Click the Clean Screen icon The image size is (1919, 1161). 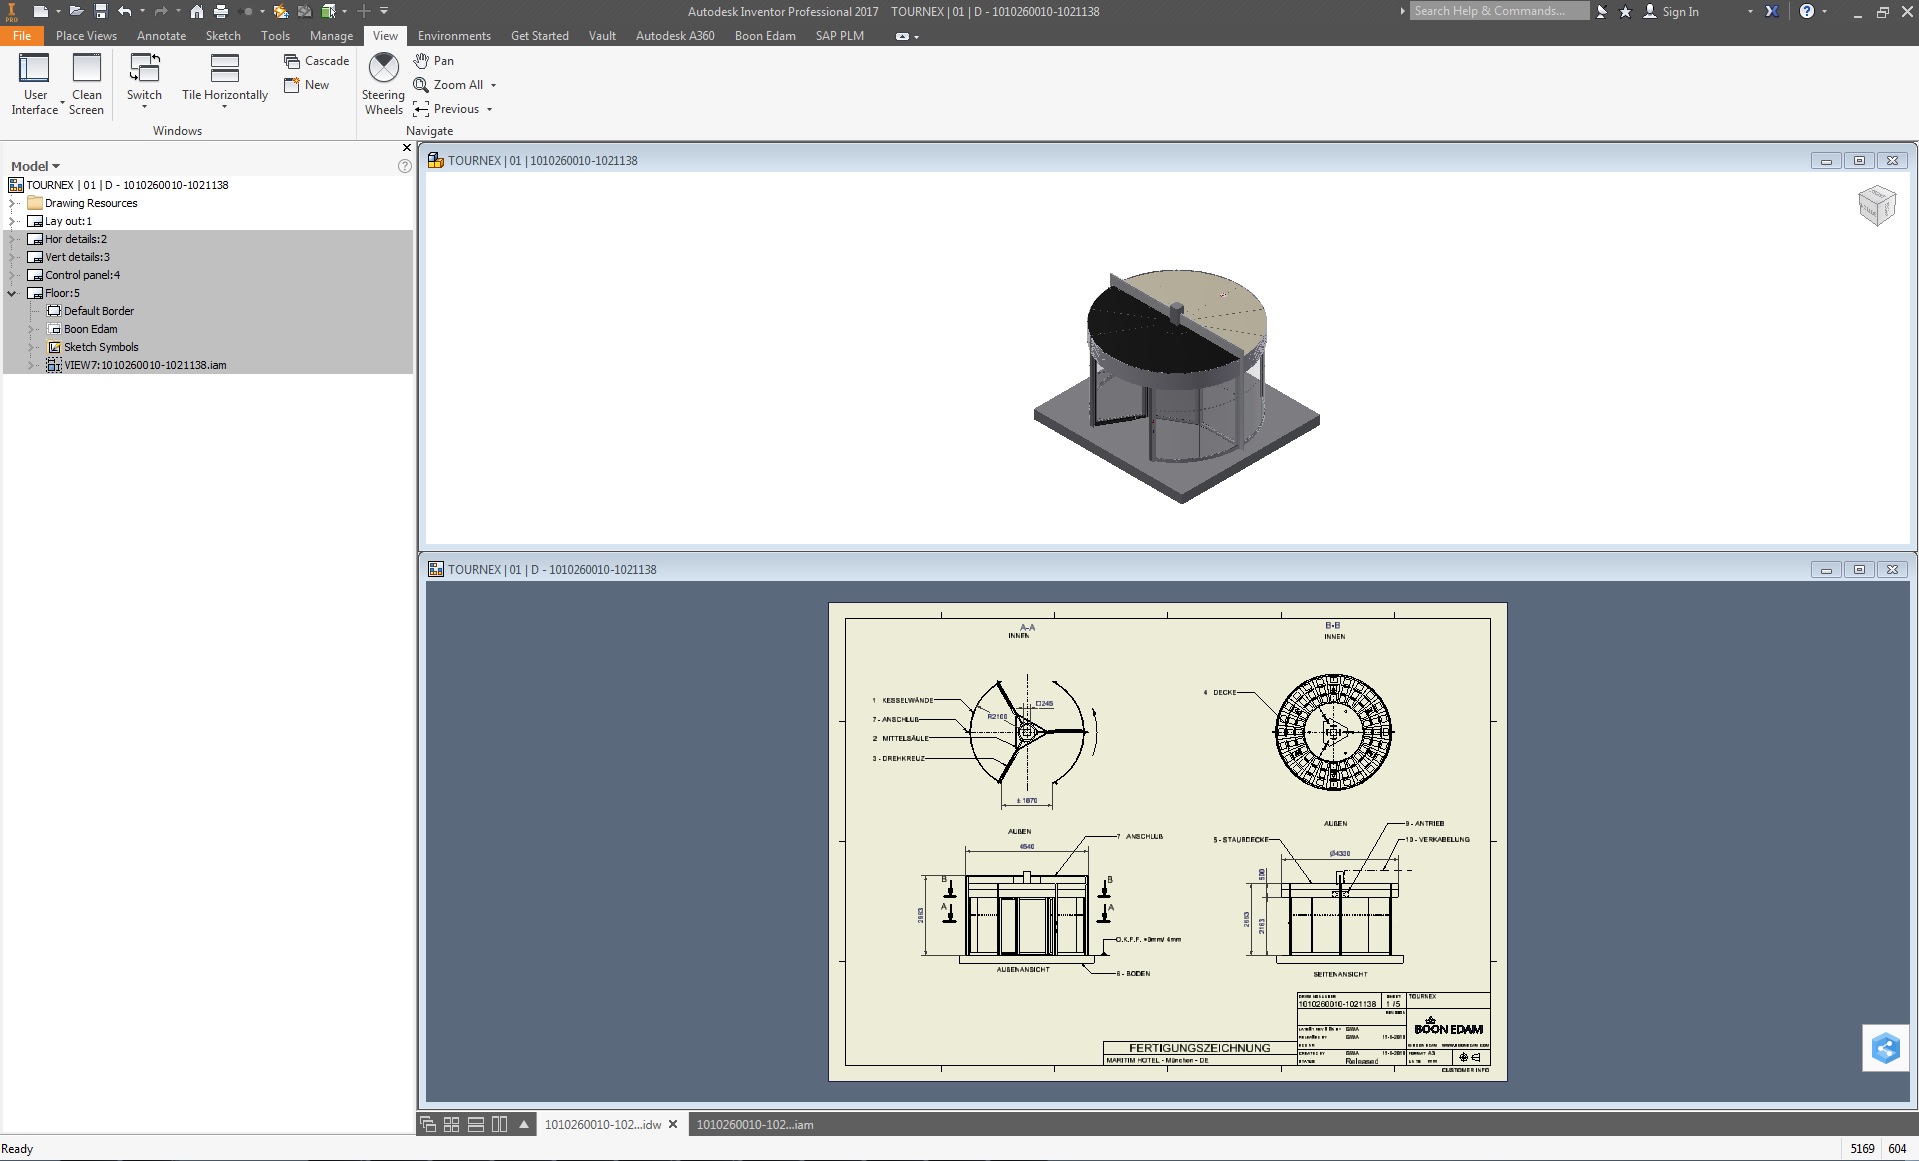point(87,83)
